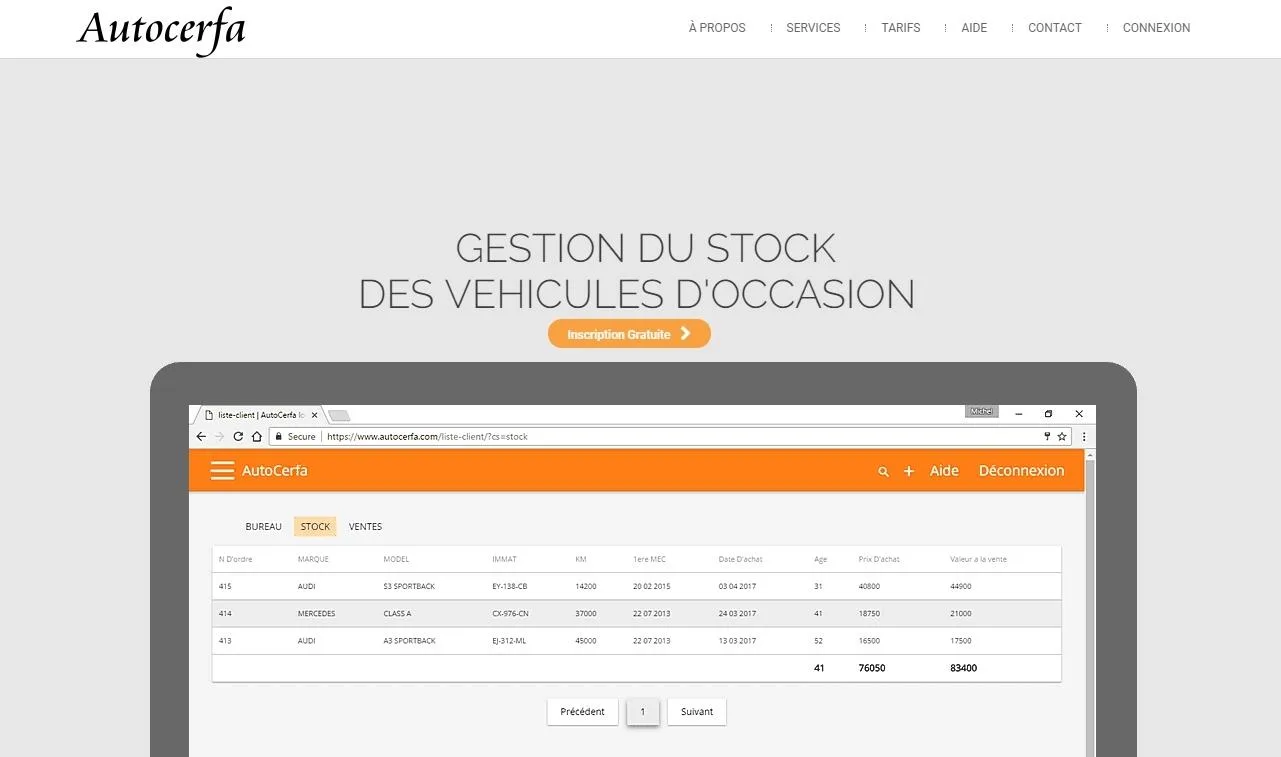
Task: Click page number 1 button
Action: pyautogui.click(x=643, y=712)
